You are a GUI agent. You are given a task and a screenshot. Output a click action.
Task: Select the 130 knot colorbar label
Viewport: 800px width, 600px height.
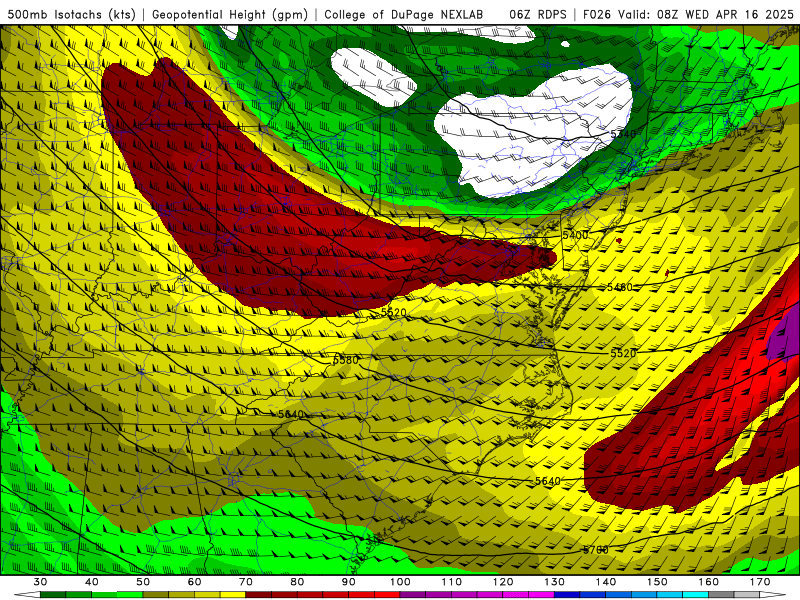(555, 582)
